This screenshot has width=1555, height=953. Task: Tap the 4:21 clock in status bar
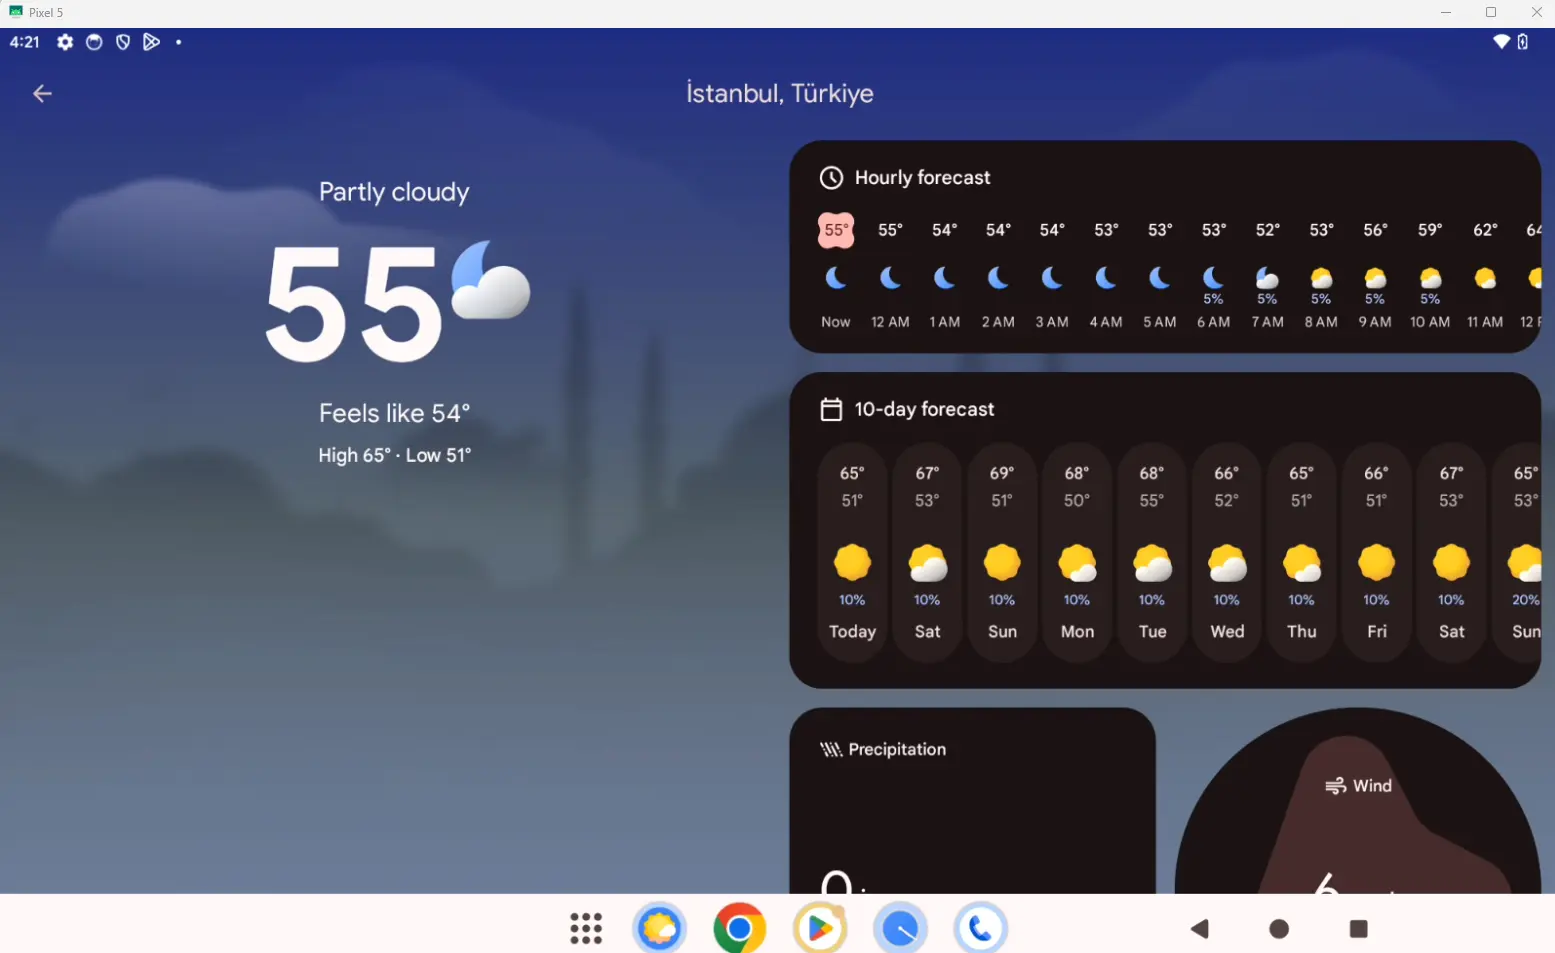click(25, 42)
